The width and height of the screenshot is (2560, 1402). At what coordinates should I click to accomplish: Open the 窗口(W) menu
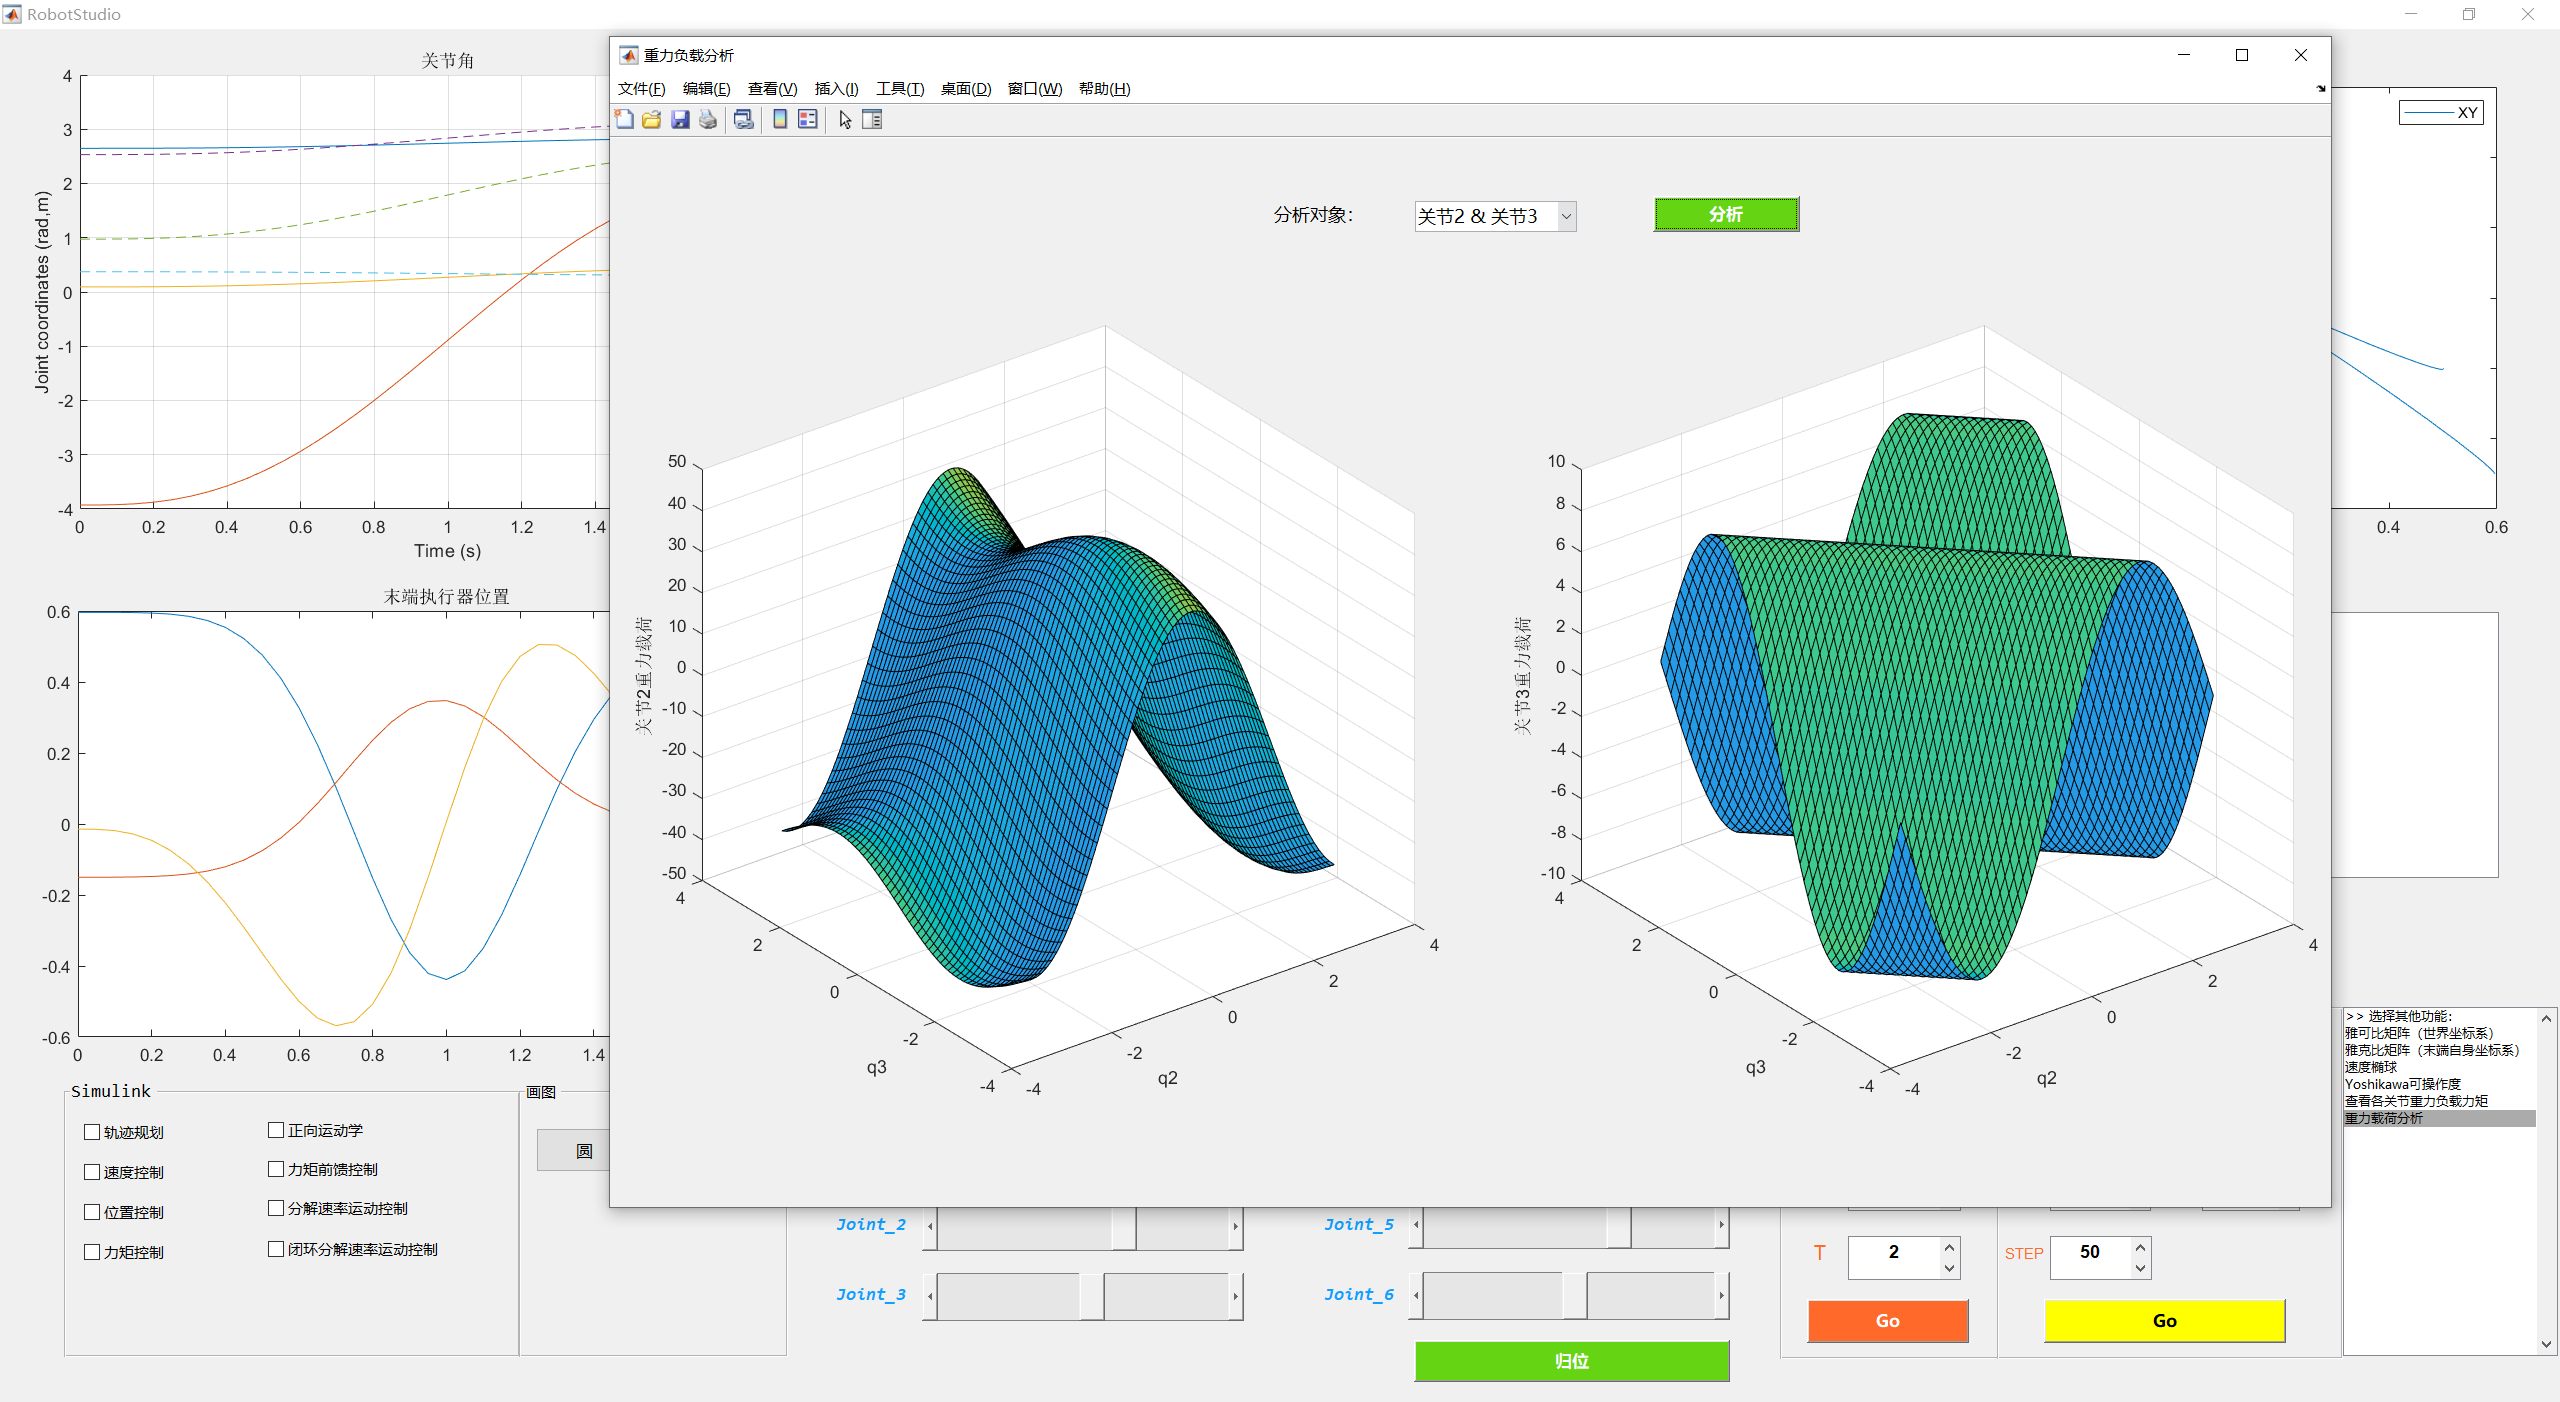pos(1033,88)
